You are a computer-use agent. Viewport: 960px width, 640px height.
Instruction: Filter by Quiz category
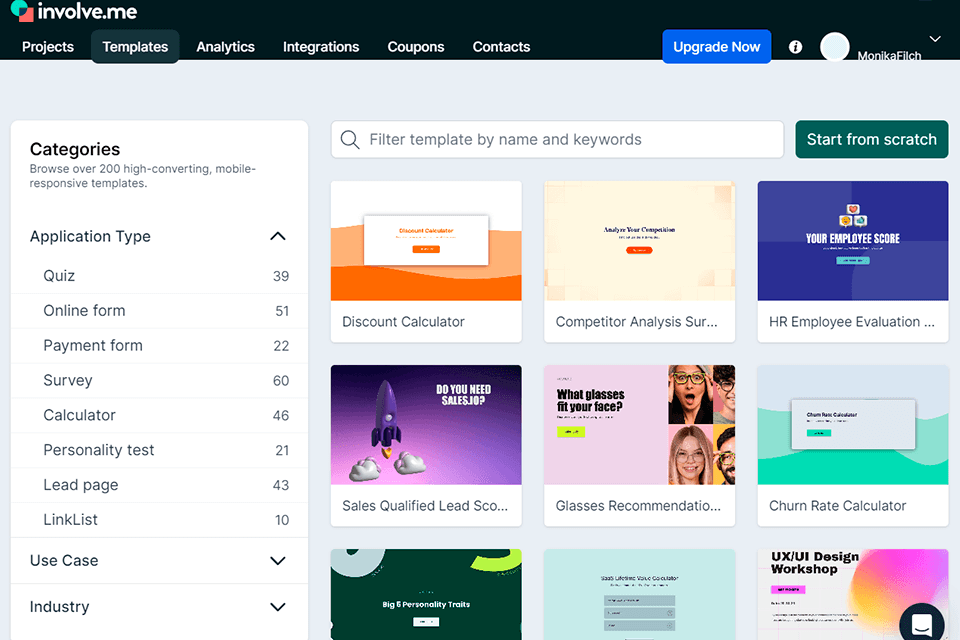159,276
